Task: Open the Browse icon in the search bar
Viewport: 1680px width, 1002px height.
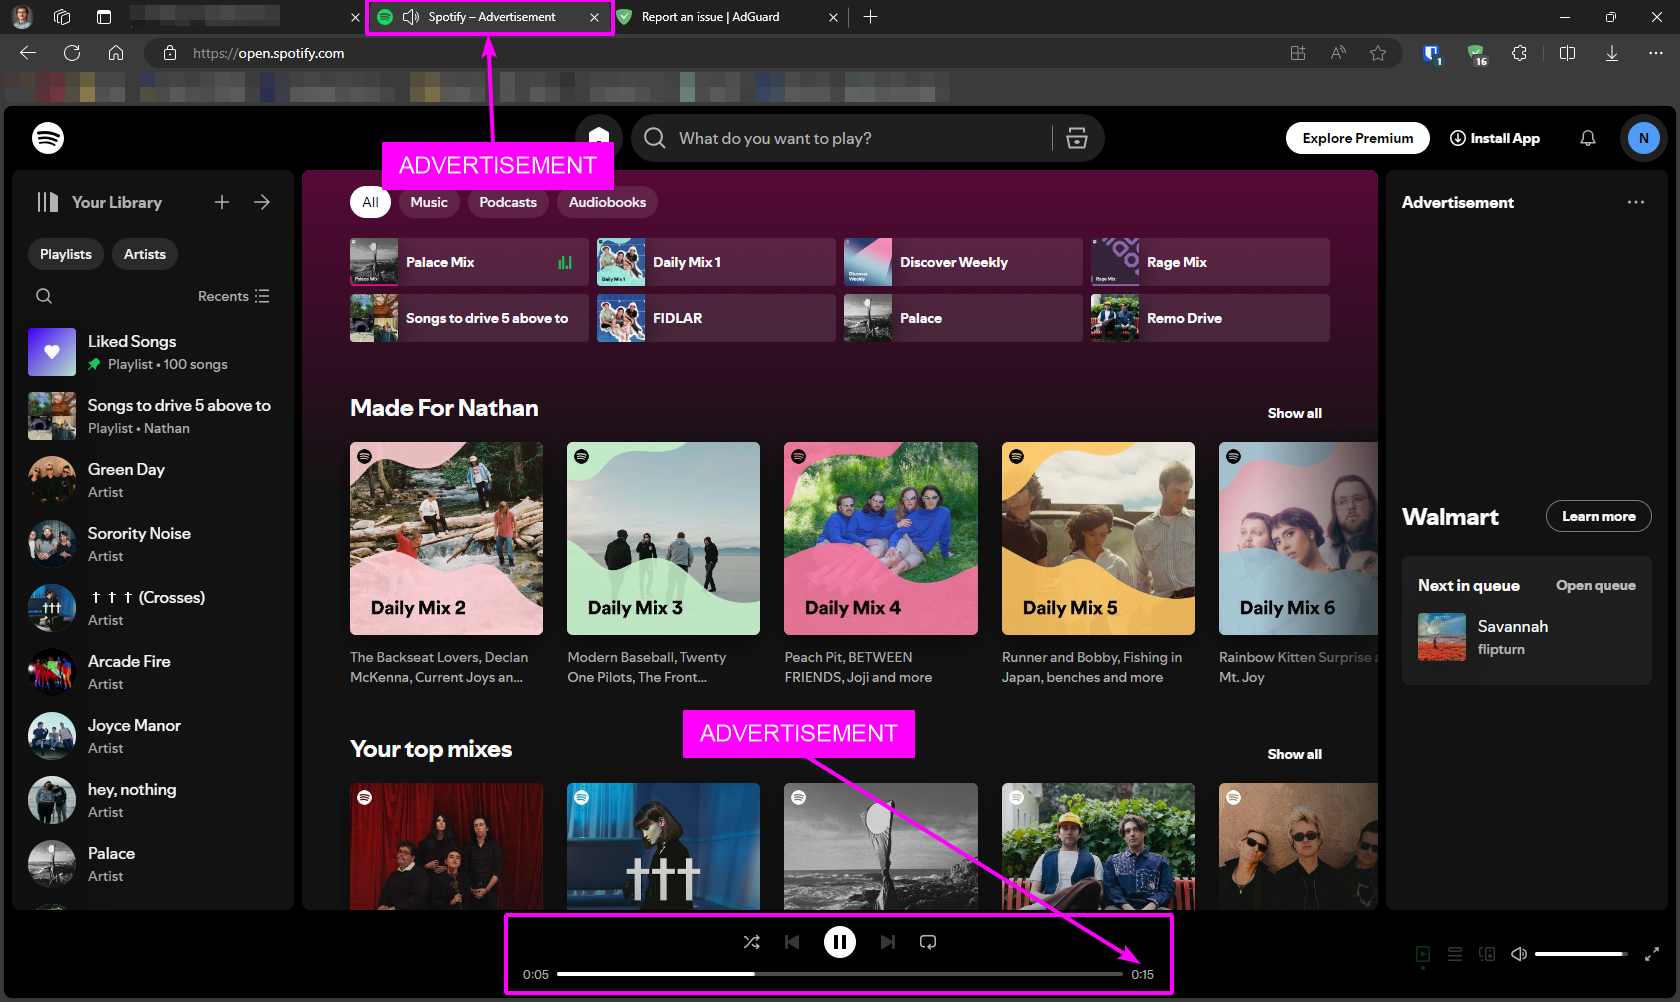Action: 1077,138
